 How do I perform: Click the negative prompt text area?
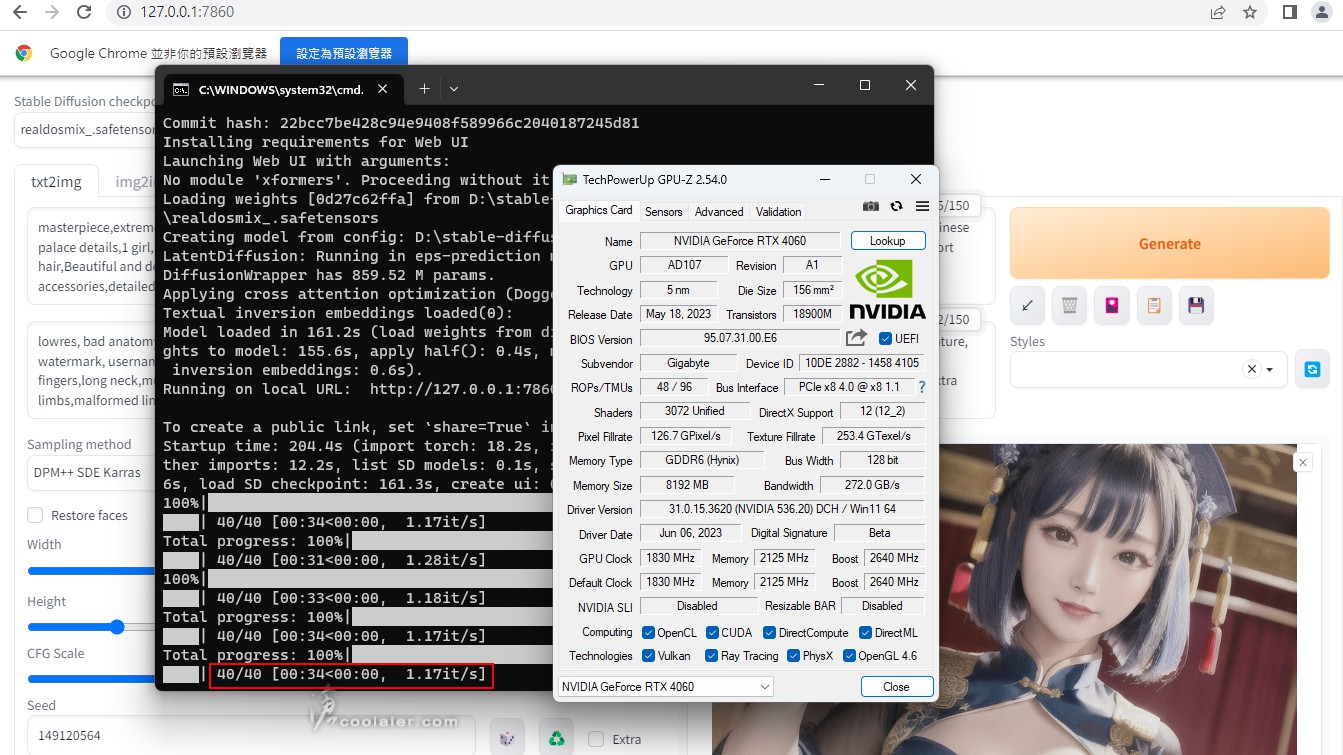tap(92, 371)
